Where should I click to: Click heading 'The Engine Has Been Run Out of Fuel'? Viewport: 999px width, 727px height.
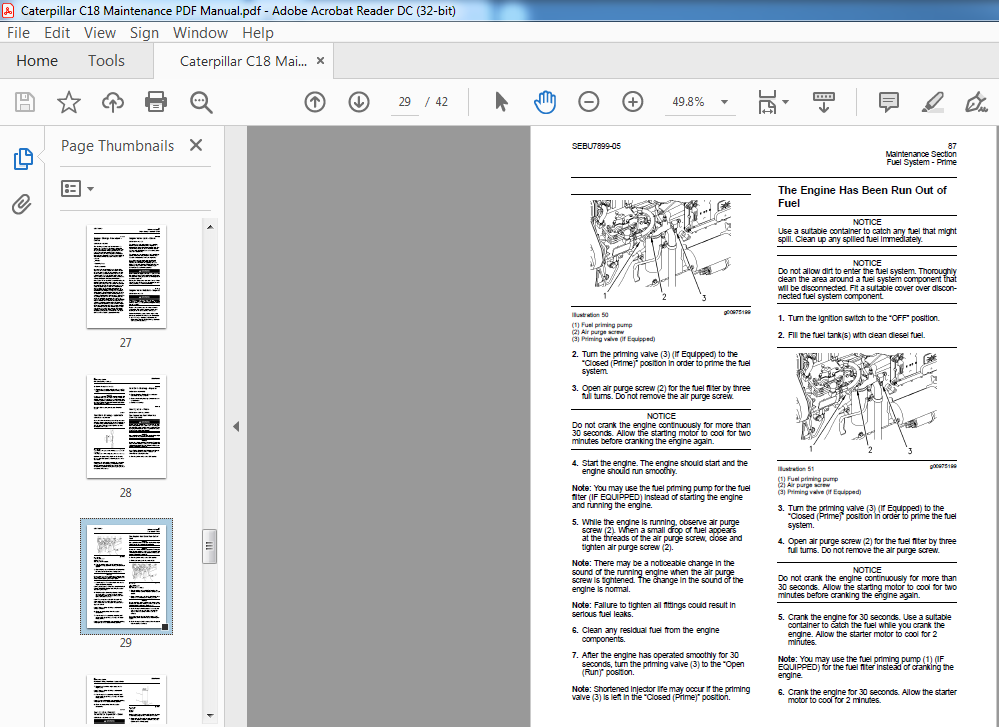point(862,196)
